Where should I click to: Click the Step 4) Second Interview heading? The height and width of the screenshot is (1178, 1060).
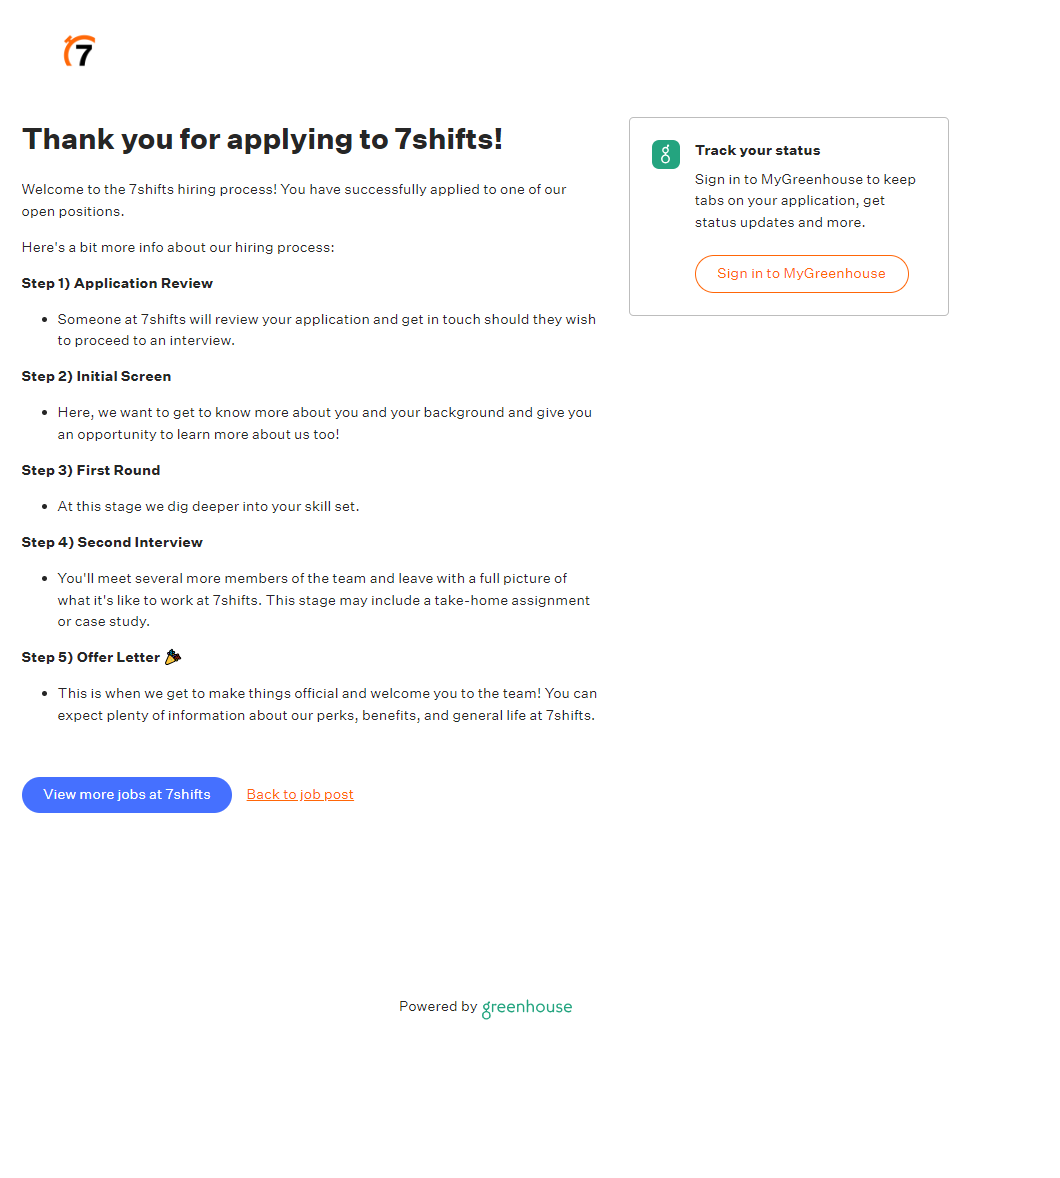point(112,542)
